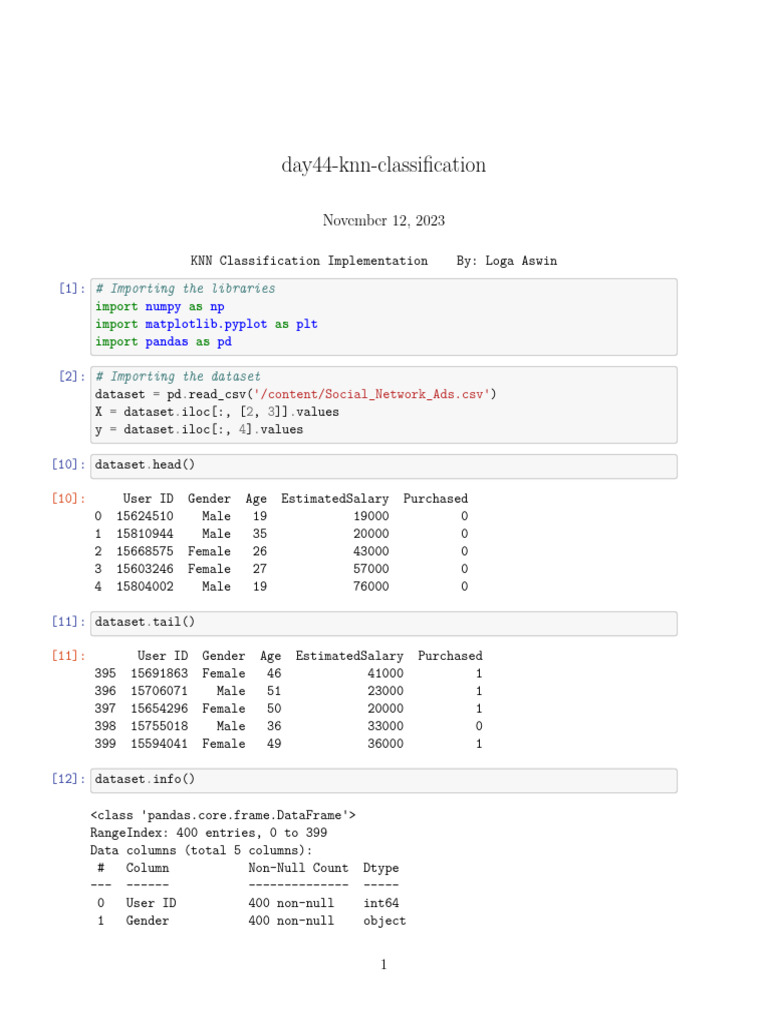The image size is (768, 1024).
Task: Click the pd.read_csv Social_Network_Ads.csv line
Action: pyautogui.click(x=296, y=394)
